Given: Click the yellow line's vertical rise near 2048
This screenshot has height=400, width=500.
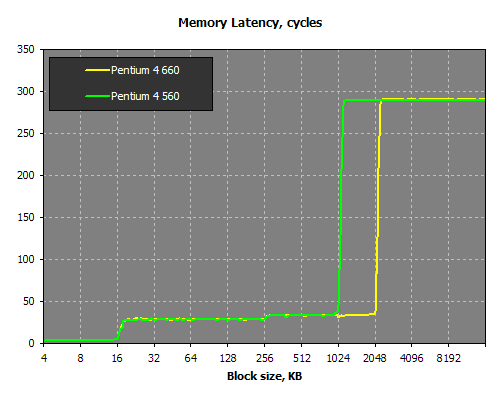Looking at the screenshot, I should tap(378, 207).
